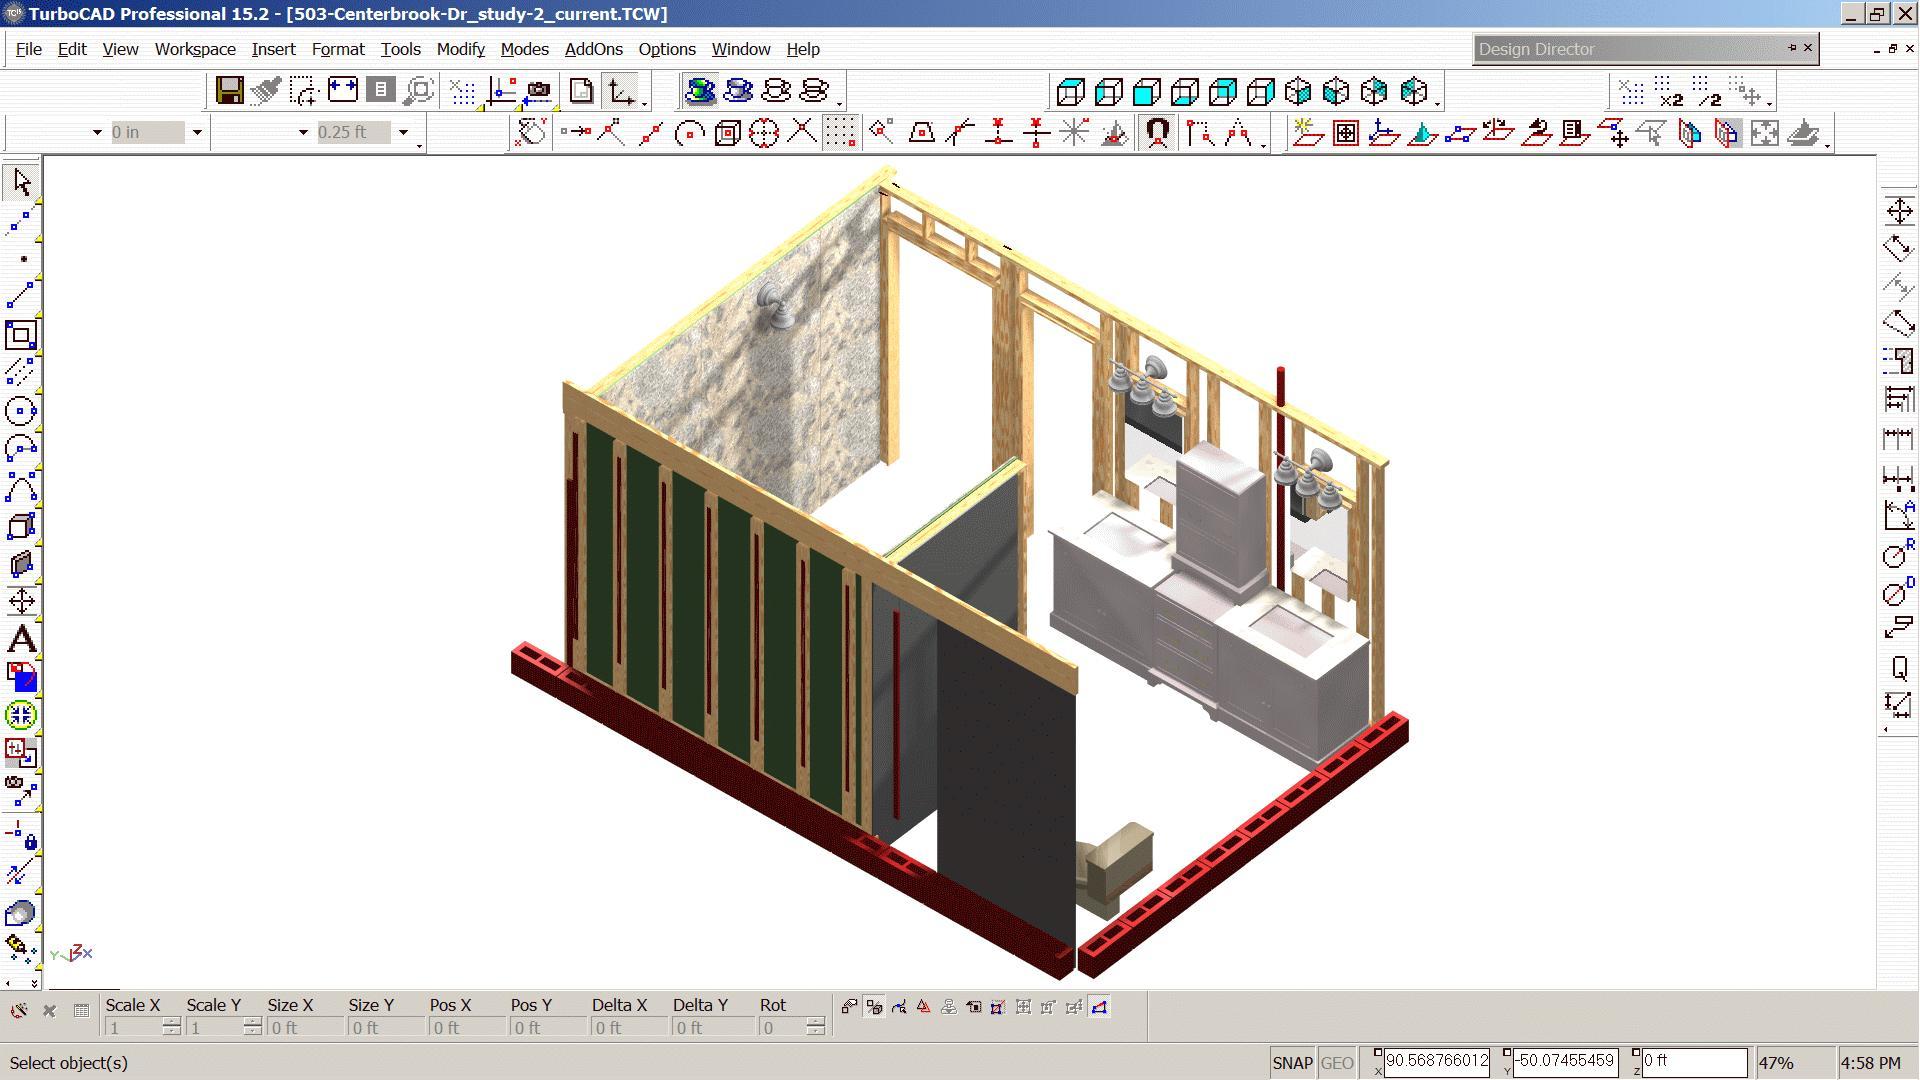The image size is (1920, 1080).
Task: Click the radius dimension icon
Action: (1898, 553)
